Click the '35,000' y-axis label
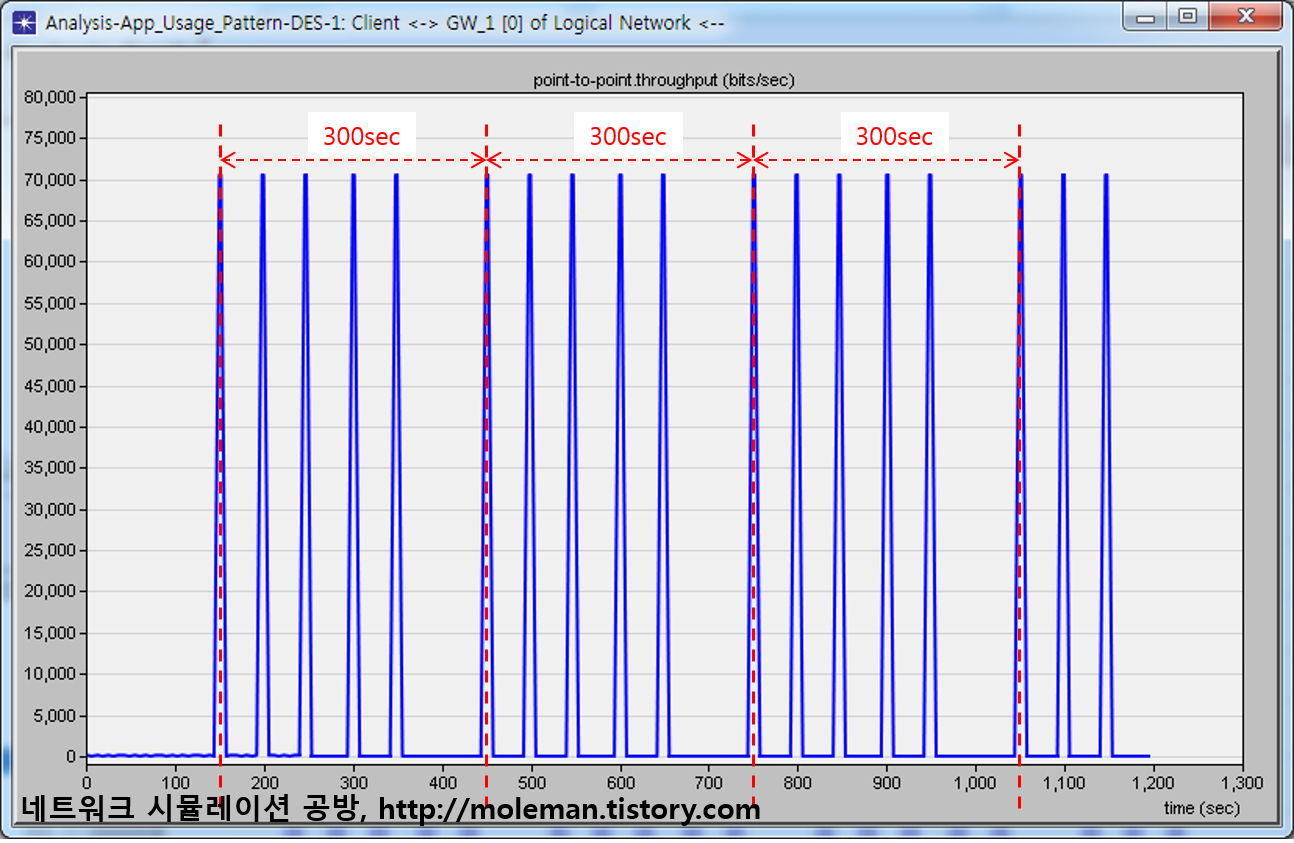The height and width of the screenshot is (843, 1294). [x=50, y=468]
